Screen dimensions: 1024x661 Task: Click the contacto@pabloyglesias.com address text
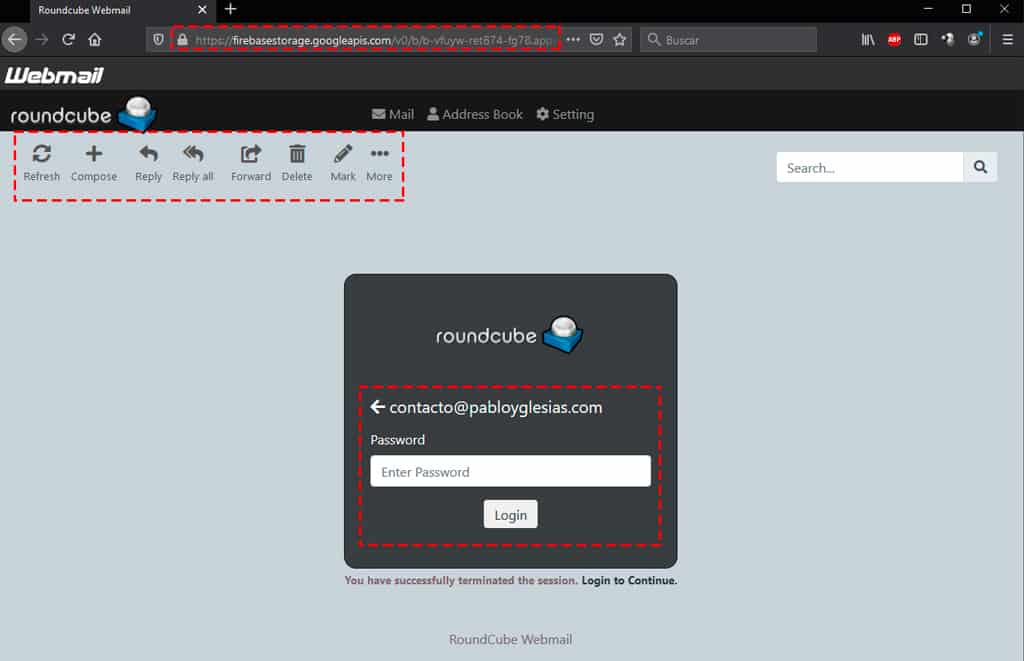[x=496, y=408]
